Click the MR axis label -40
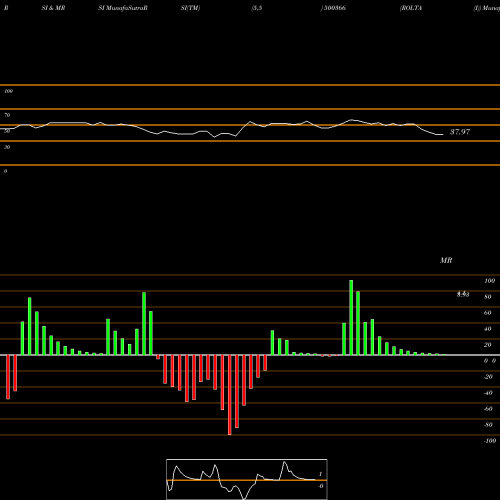Image resolution: width=500 pixels, height=500 pixels. coord(488,393)
